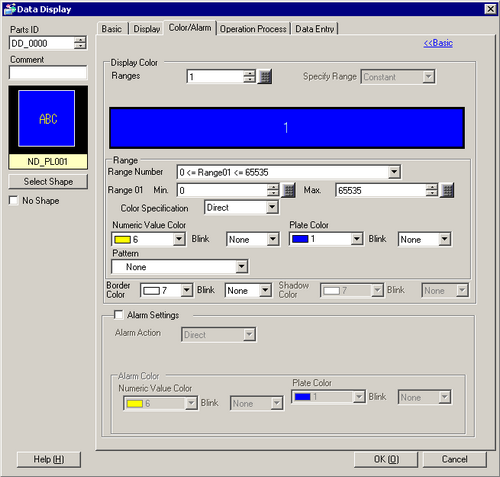The width and height of the screenshot is (500, 477).
Task: Click the Comment text field
Action: tap(48, 73)
